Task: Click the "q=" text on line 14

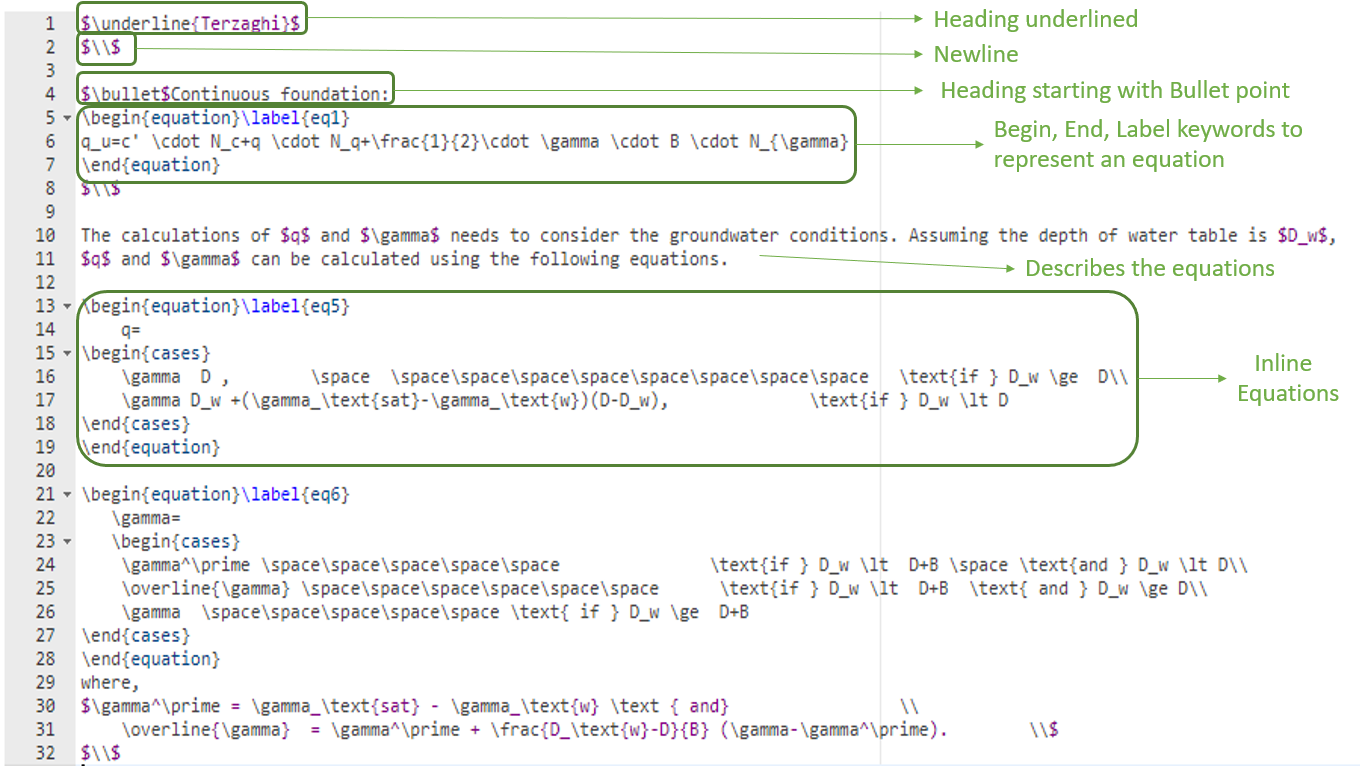Action: pos(131,330)
